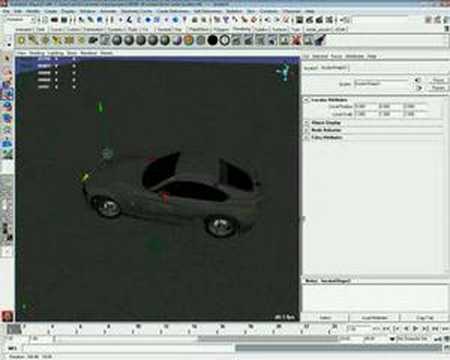Image resolution: width=450 pixels, height=360 pixels.
Task: Create an area light from shelf
Action: pyautogui.click(x=69, y=40)
